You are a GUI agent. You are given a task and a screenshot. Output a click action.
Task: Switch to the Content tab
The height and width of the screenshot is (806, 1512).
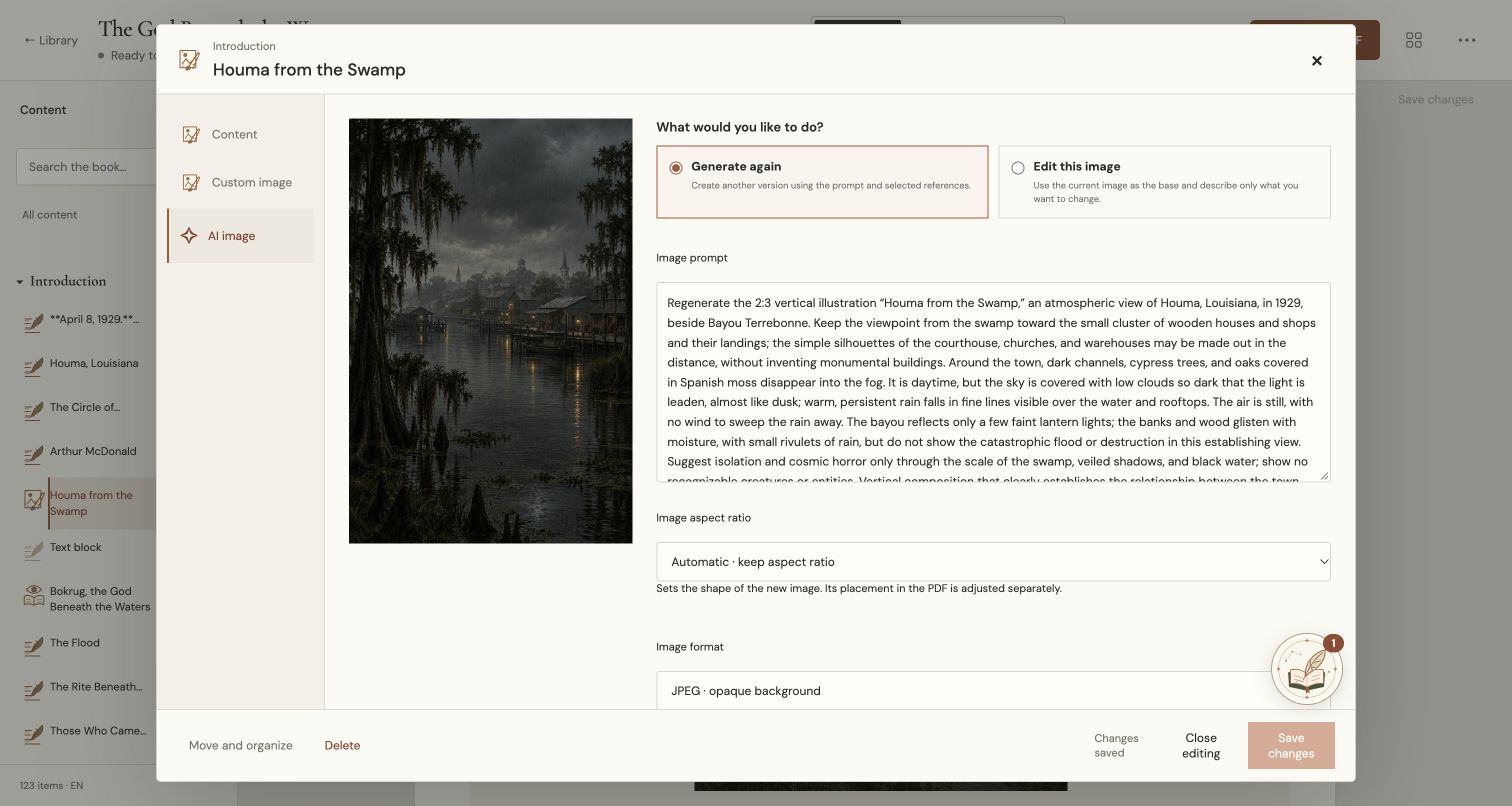click(240, 134)
